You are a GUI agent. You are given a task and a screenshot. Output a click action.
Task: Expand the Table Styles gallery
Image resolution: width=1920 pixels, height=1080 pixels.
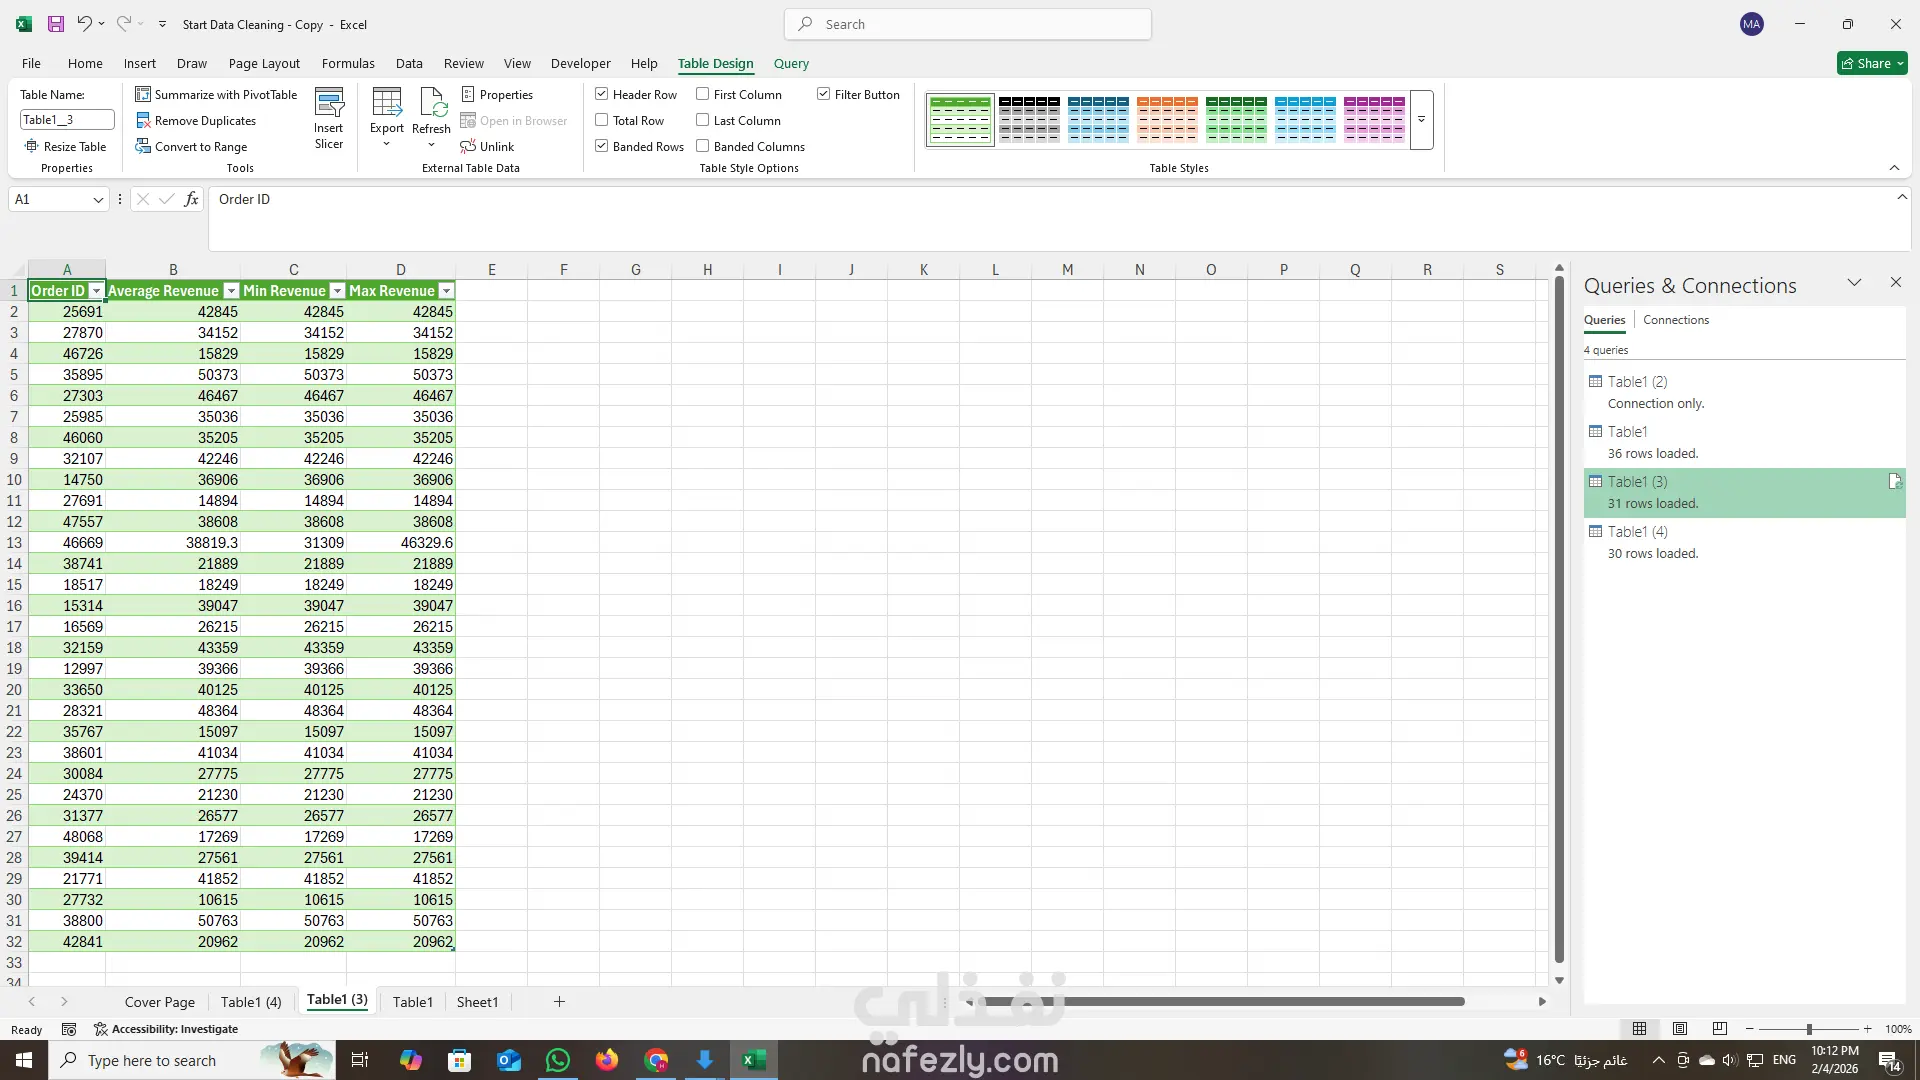pos(1421,120)
